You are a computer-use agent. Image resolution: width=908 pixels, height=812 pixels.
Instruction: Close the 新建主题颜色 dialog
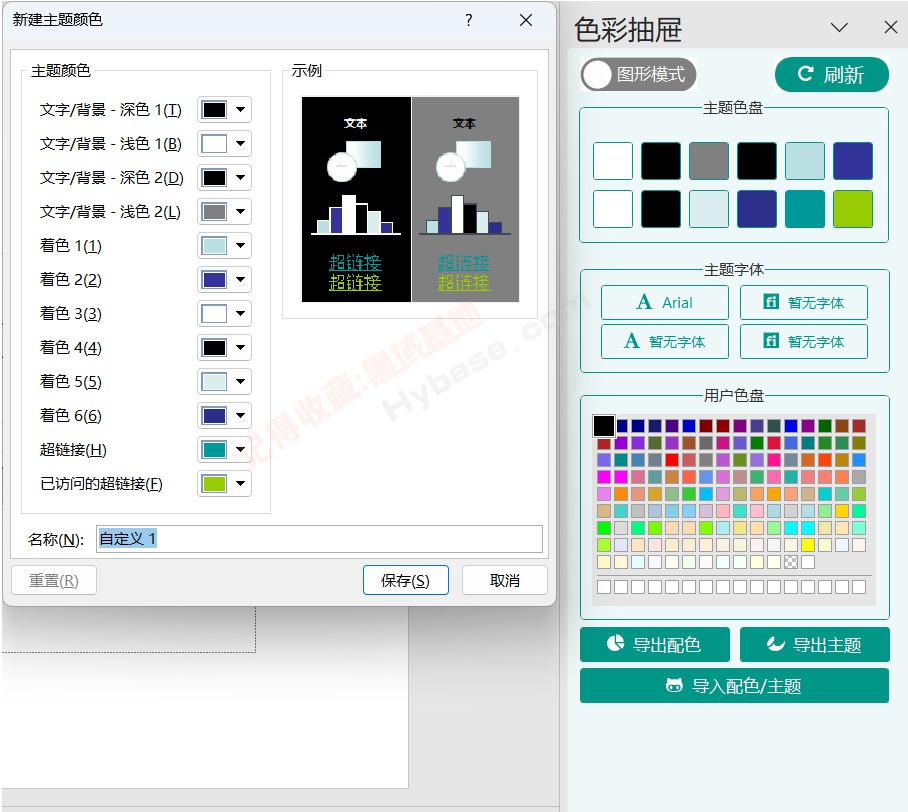[x=526, y=20]
